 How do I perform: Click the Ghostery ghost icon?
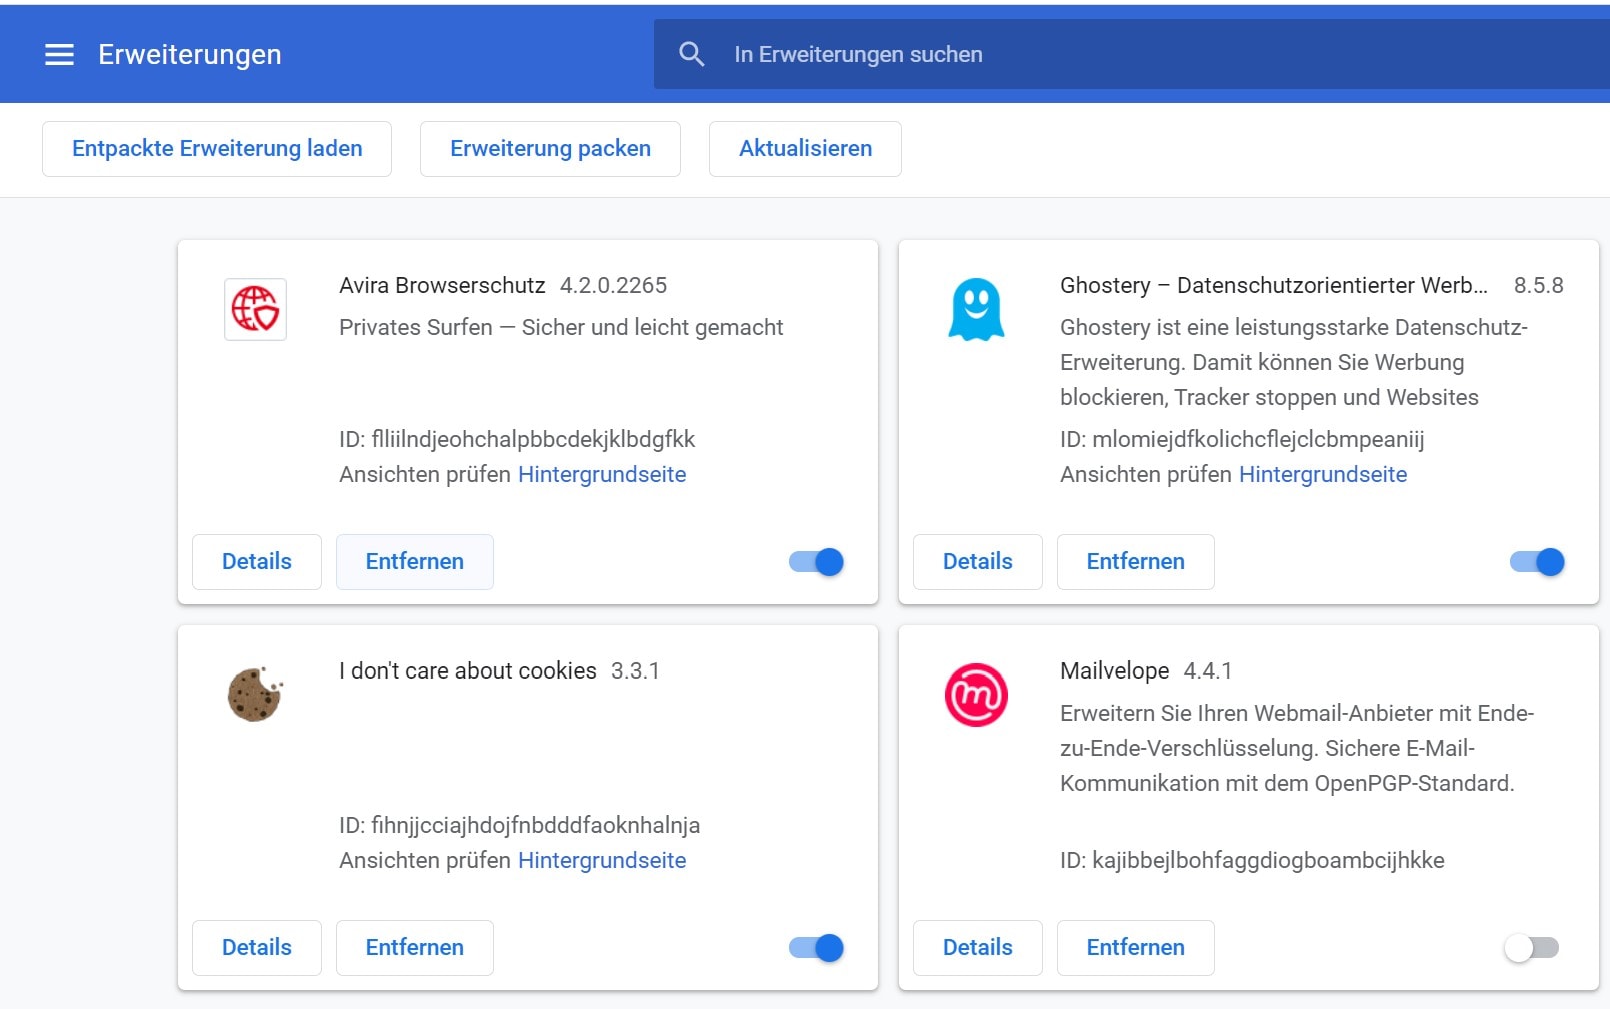[x=976, y=309]
